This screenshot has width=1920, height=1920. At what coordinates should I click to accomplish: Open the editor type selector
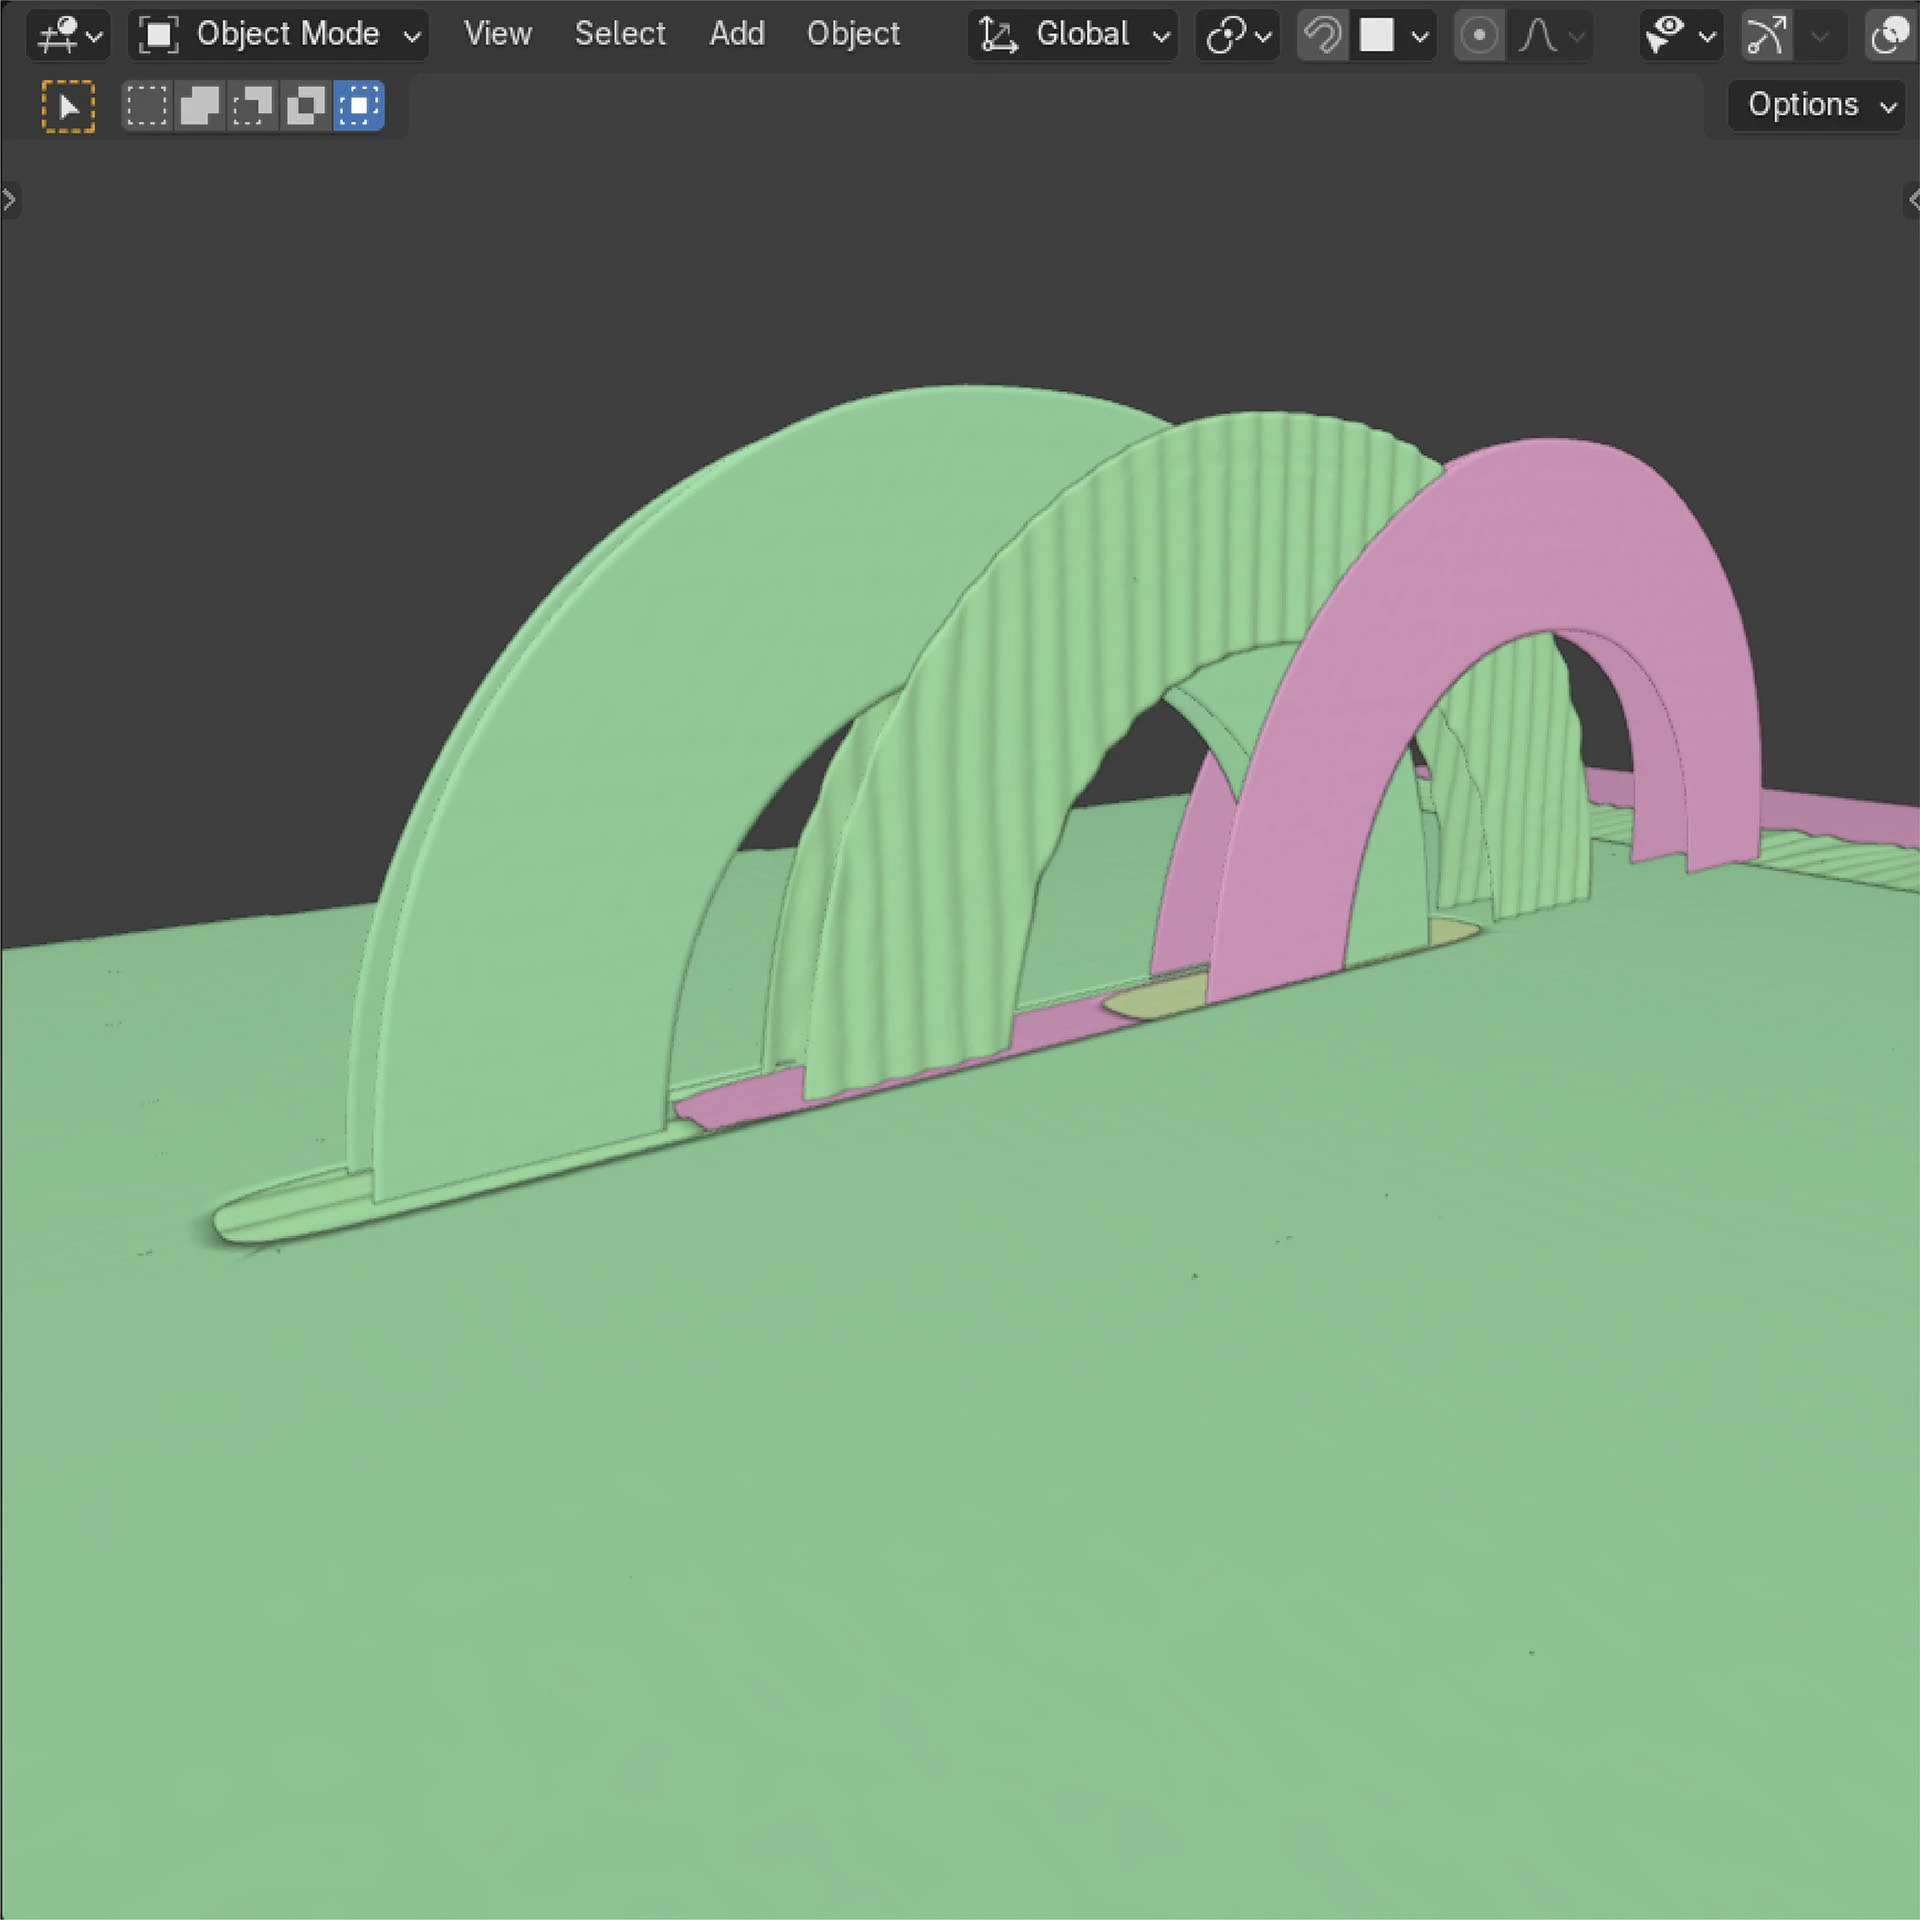pyautogui.click(x=68, y=35)
